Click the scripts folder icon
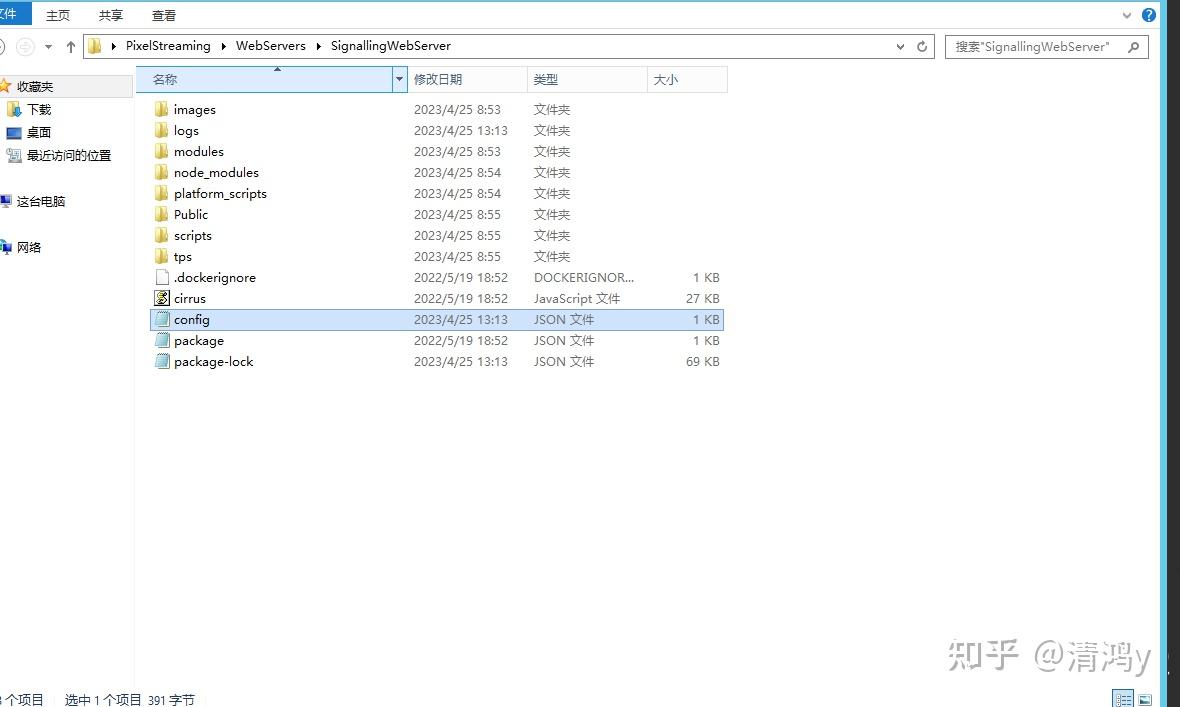This screenshot has width=1180, height=707. [x=162, y=236]
